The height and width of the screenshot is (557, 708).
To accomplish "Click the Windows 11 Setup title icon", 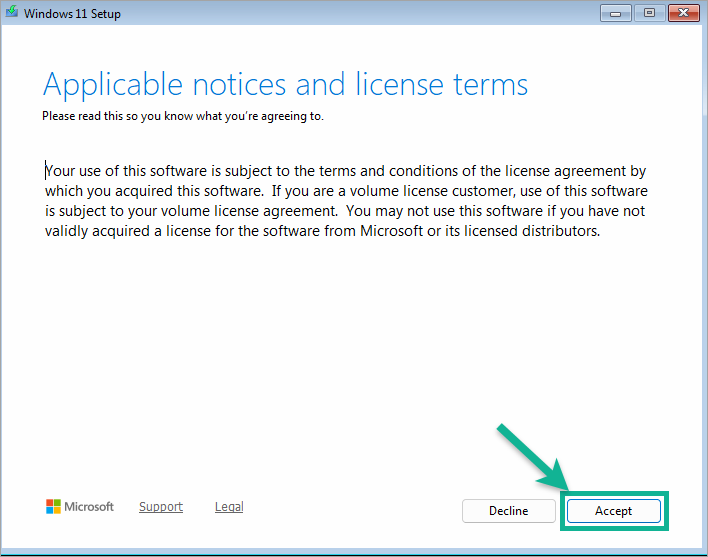I will 12,12.
